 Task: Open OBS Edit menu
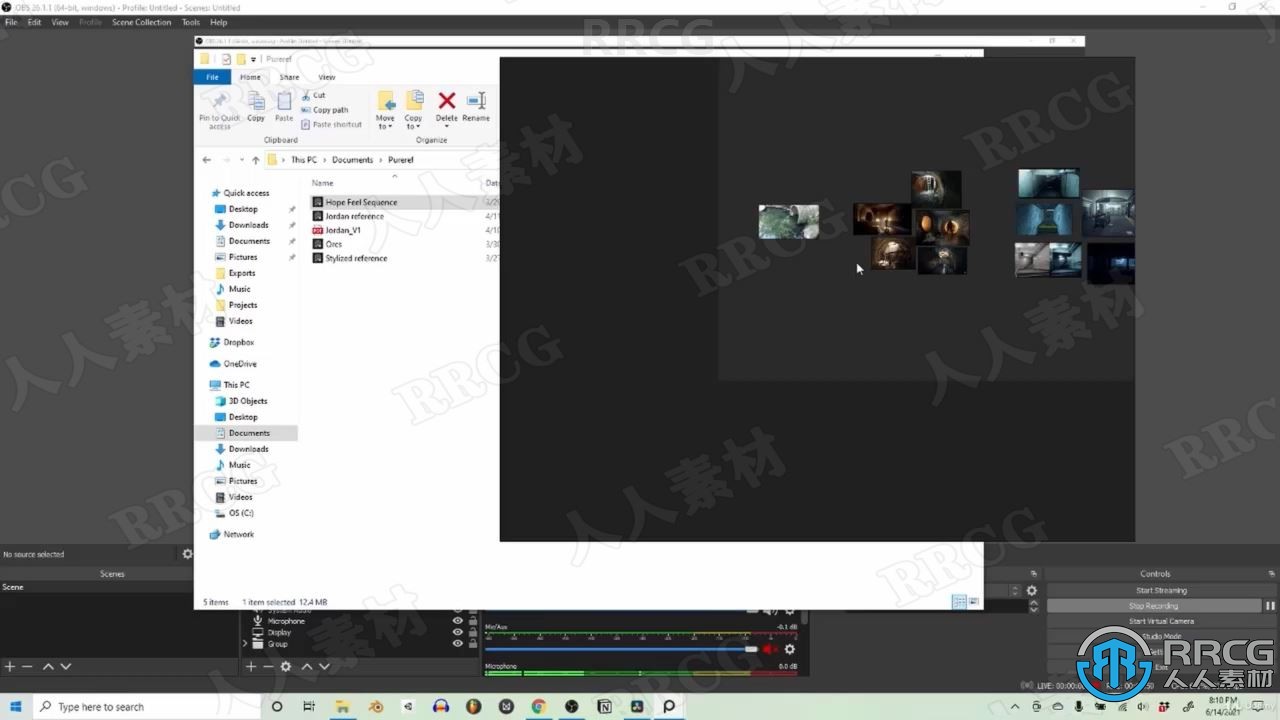tap(34, 22)
